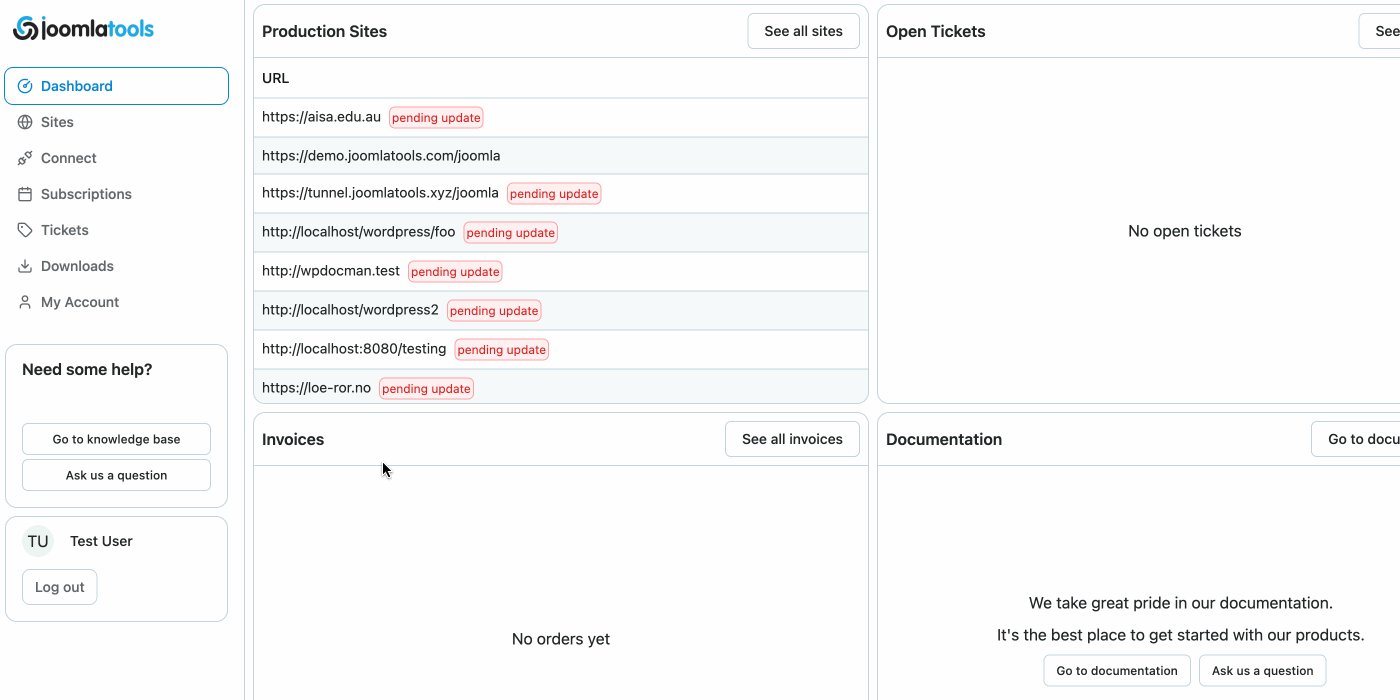Click the Connect plug icon
The height and width of the screenshot is (700, 1400).
point(25,158)
